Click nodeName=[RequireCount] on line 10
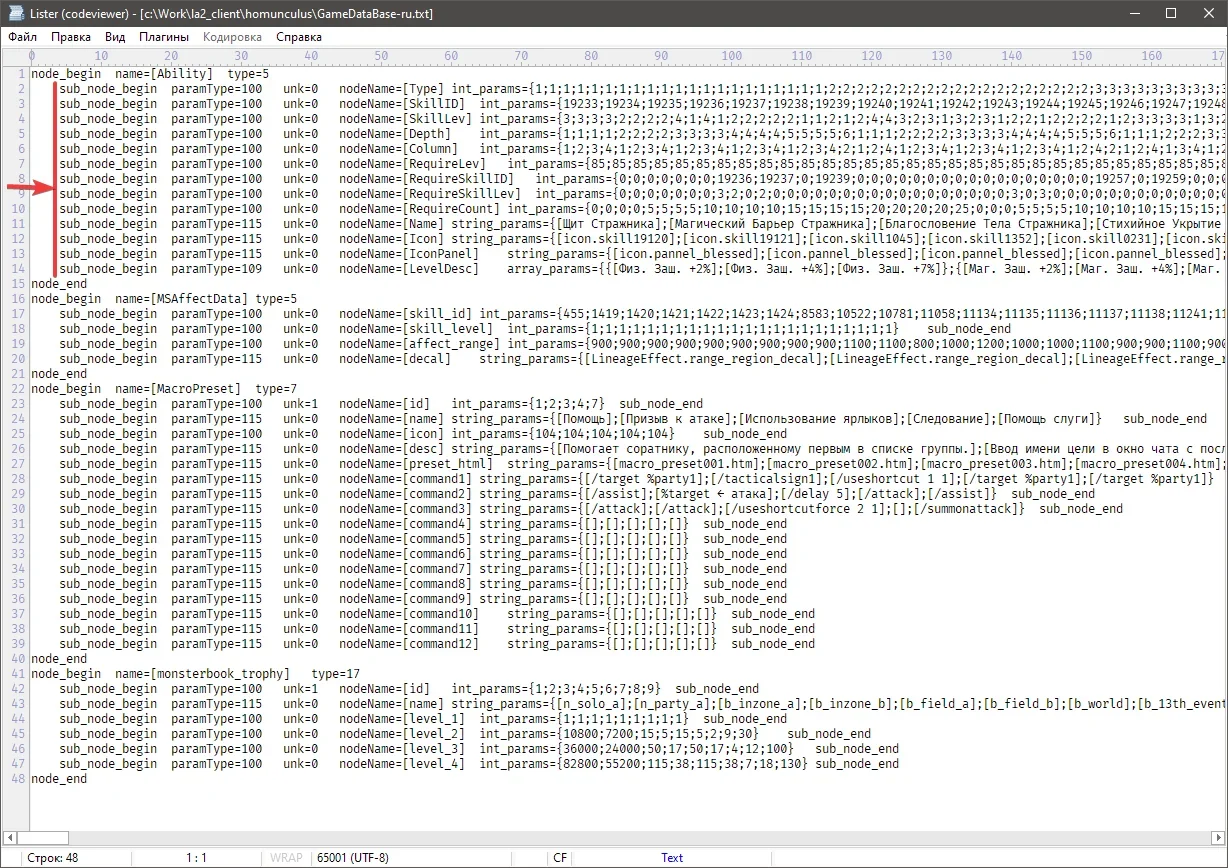Viewport: 1228px width, 868px height. coord(420,209)
